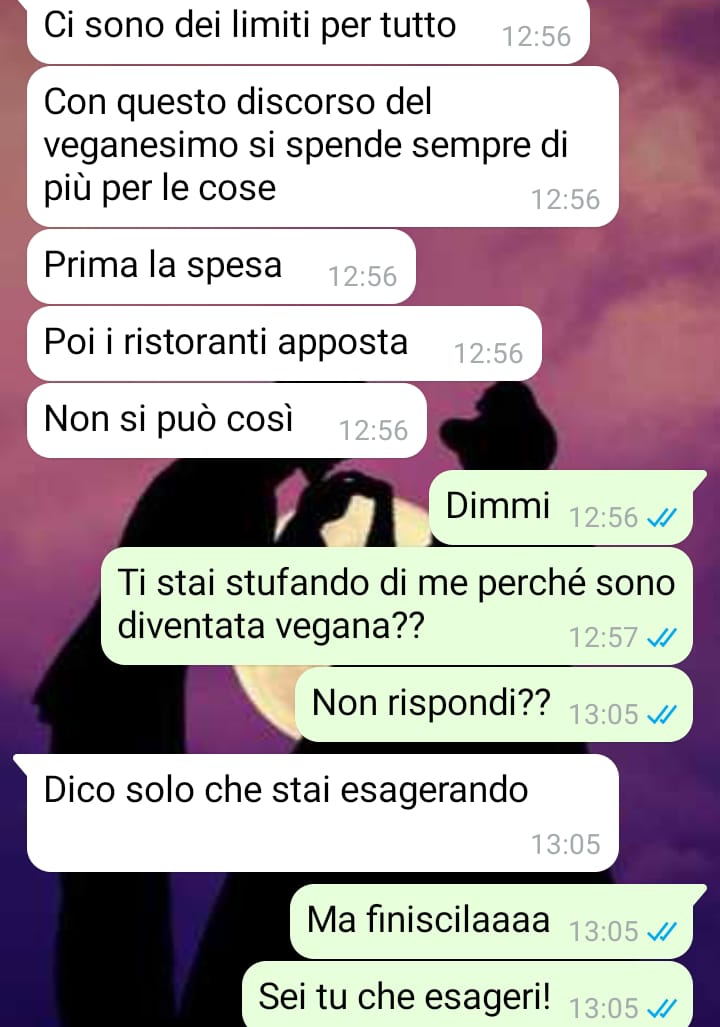Select the 'Ci sono dei limiti per tutto' message
This screenshot has width=720, height=1027.
308,30
